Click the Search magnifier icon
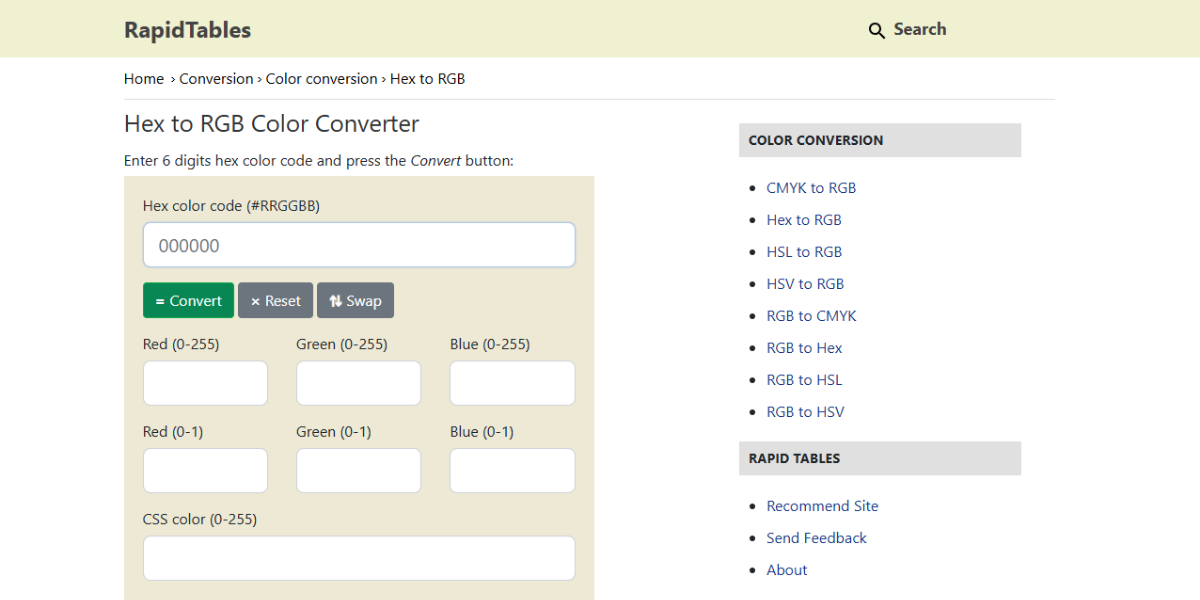 coord(877,31)
